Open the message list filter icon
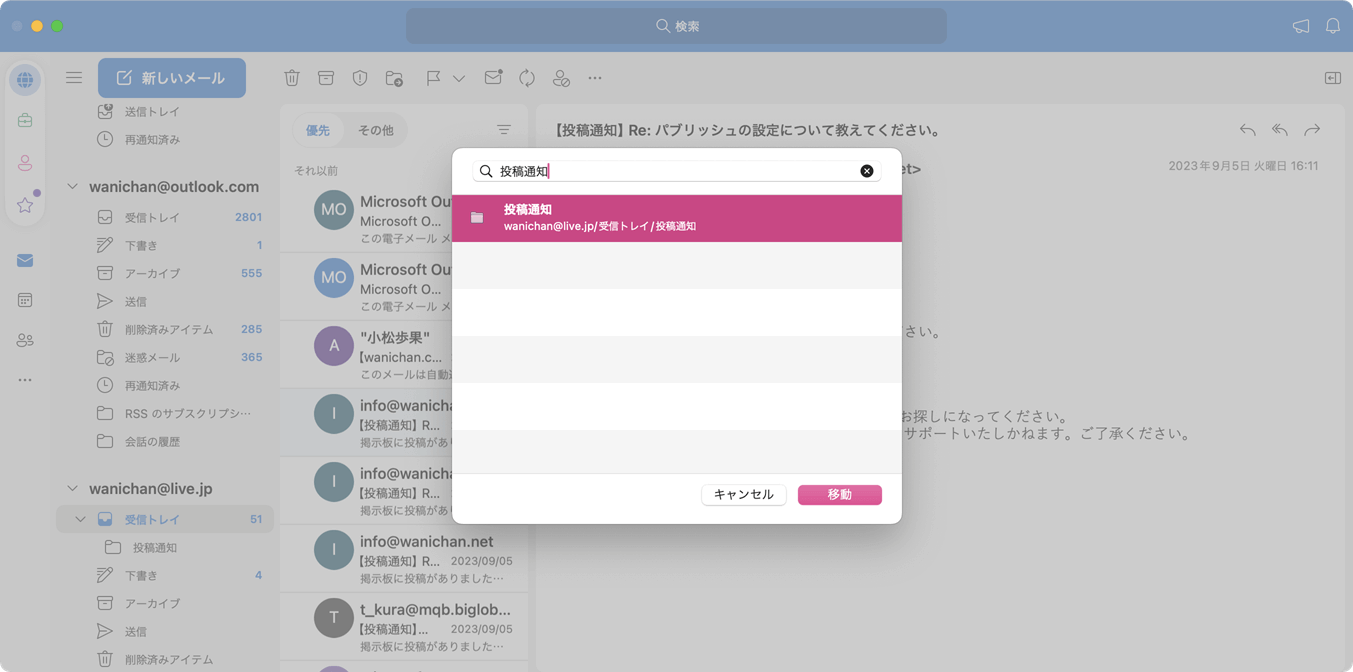This screenshot has height=672, width=1353. [x=504, y=131]
